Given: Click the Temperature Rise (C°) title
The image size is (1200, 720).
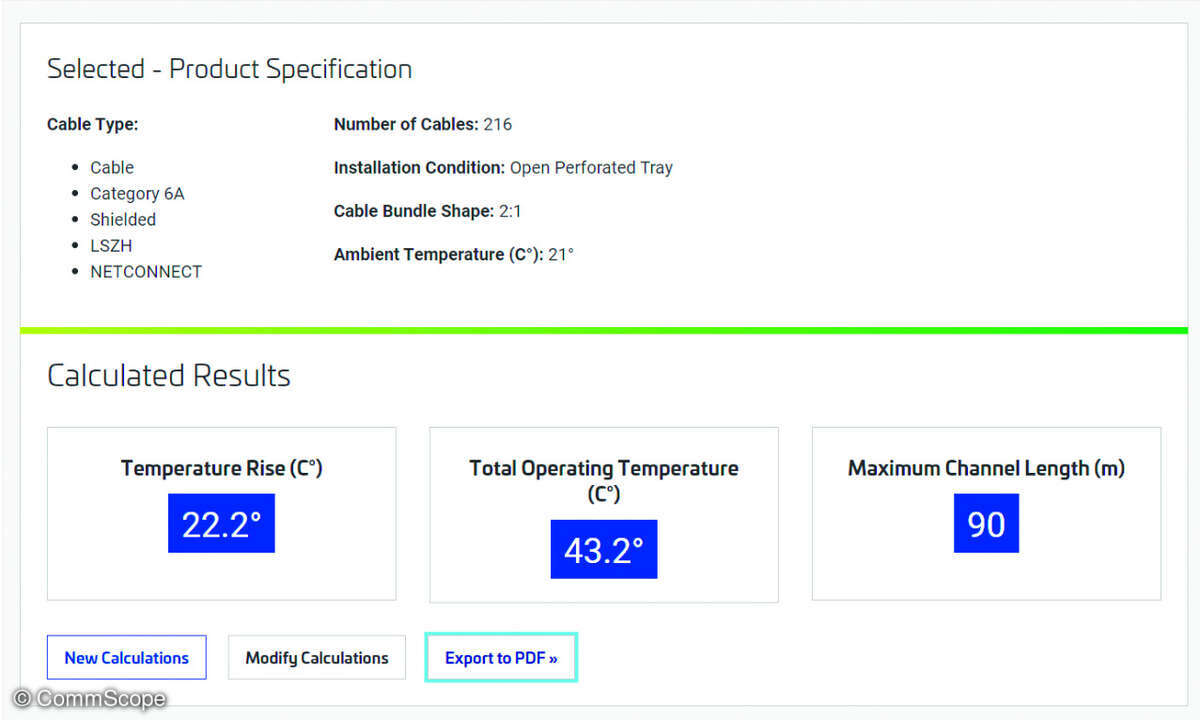Looking at the screenshot, I should click(x=221, y=468).
